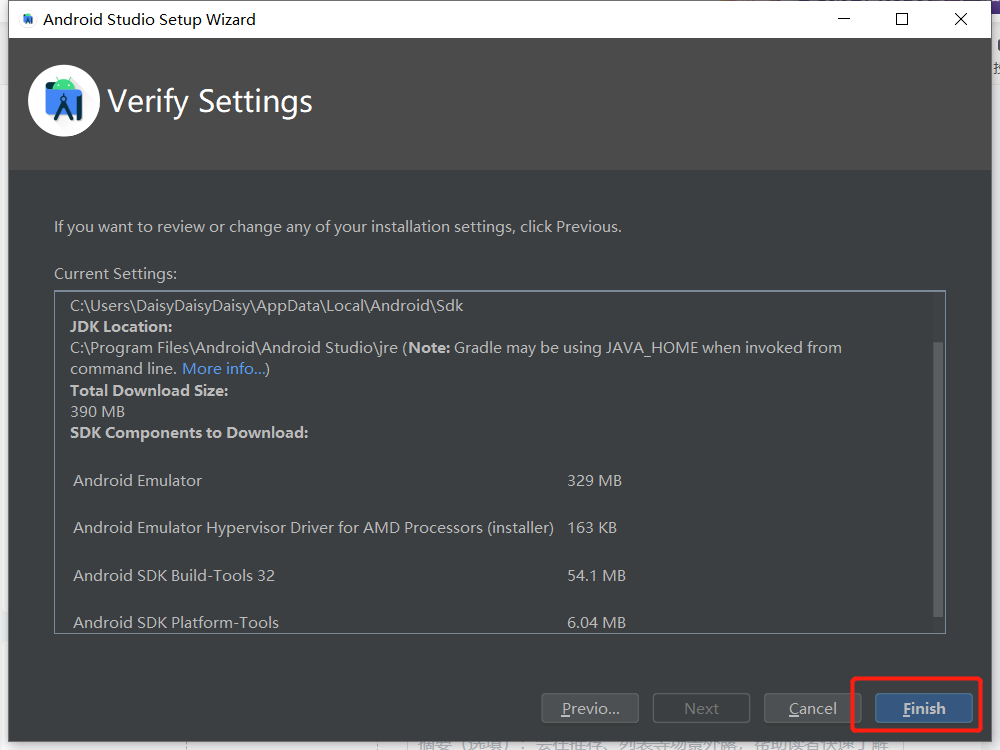
Task: Select the Android Emulator row
Action: [x=348, y=480]
